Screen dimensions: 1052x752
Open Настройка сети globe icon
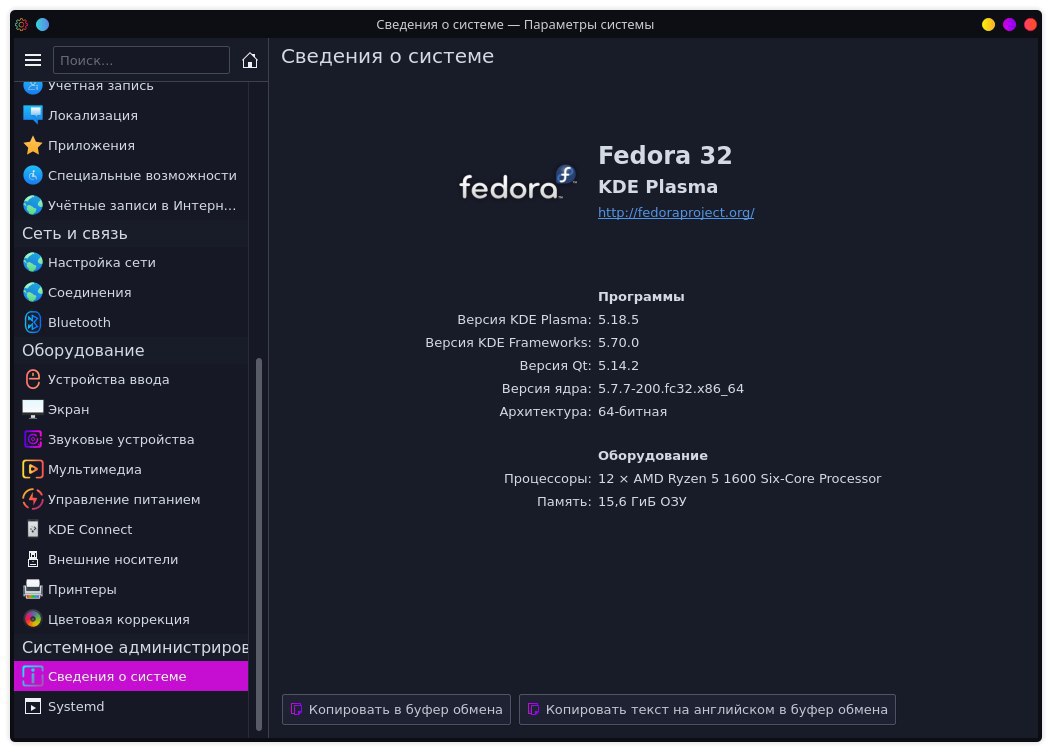point(32,262)
